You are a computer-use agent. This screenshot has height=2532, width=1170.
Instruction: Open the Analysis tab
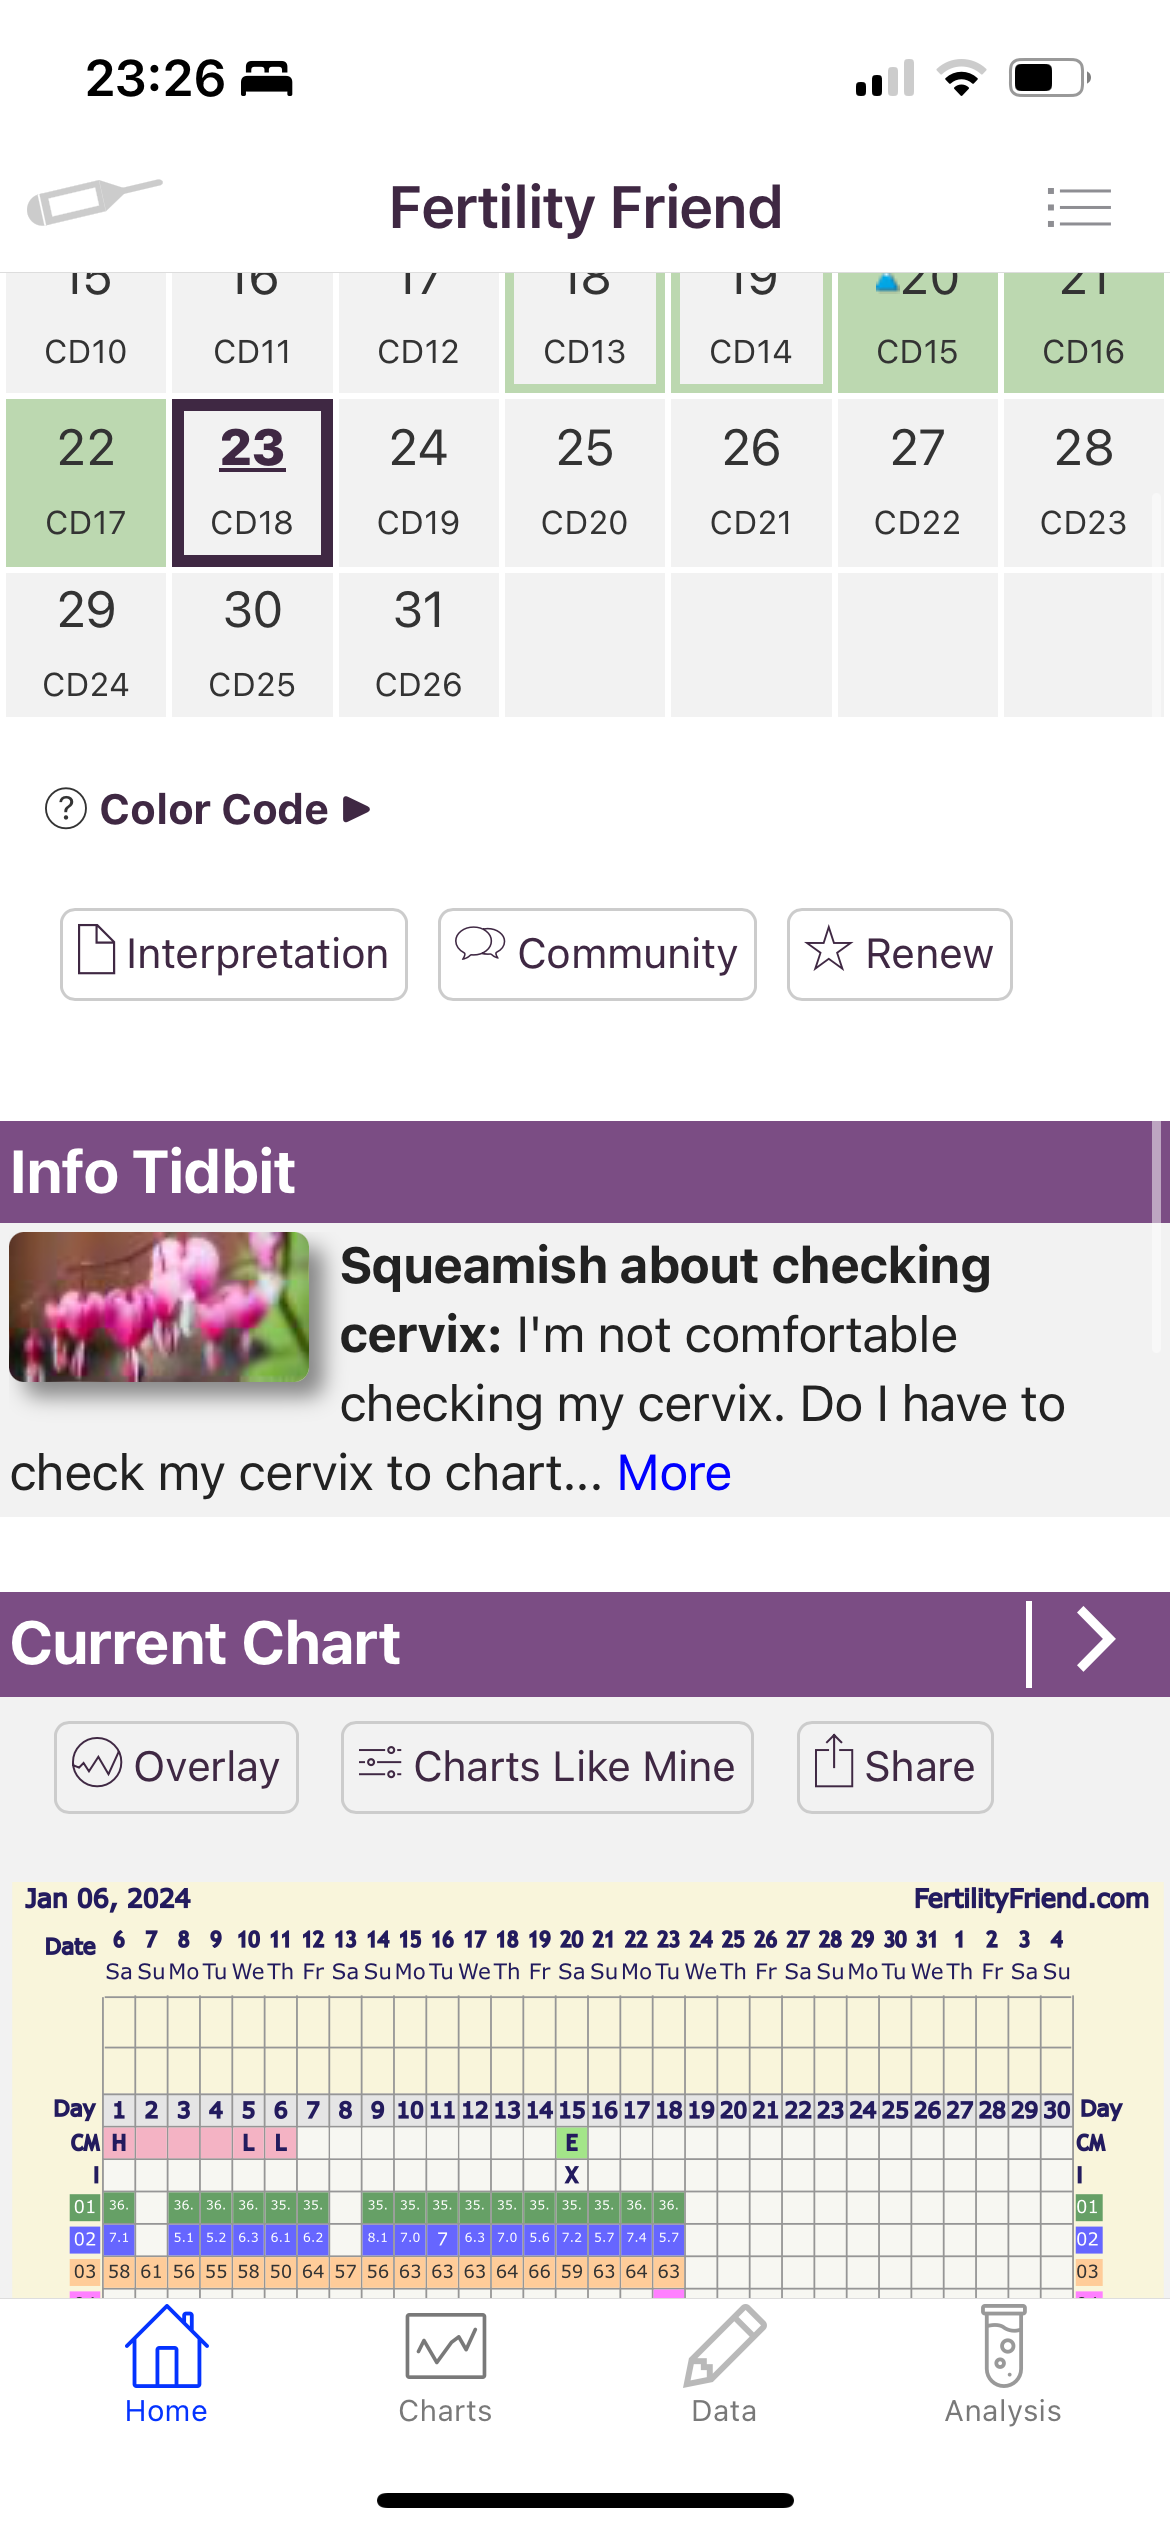tap(1003, 2366)
